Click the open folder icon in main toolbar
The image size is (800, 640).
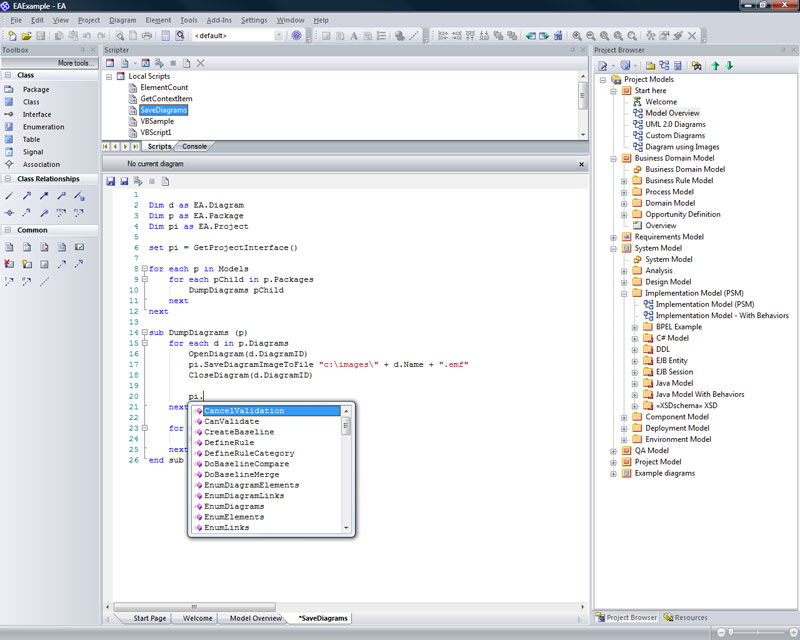click(27, 35)
